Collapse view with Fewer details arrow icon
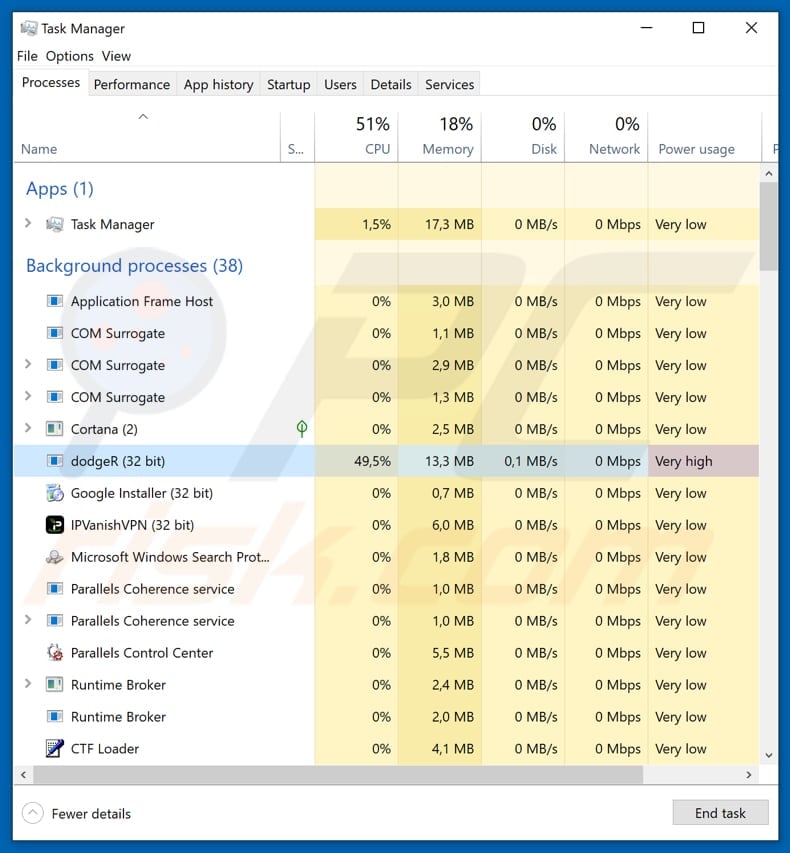Viewport: 790px width, 853px height. (33, 813)
